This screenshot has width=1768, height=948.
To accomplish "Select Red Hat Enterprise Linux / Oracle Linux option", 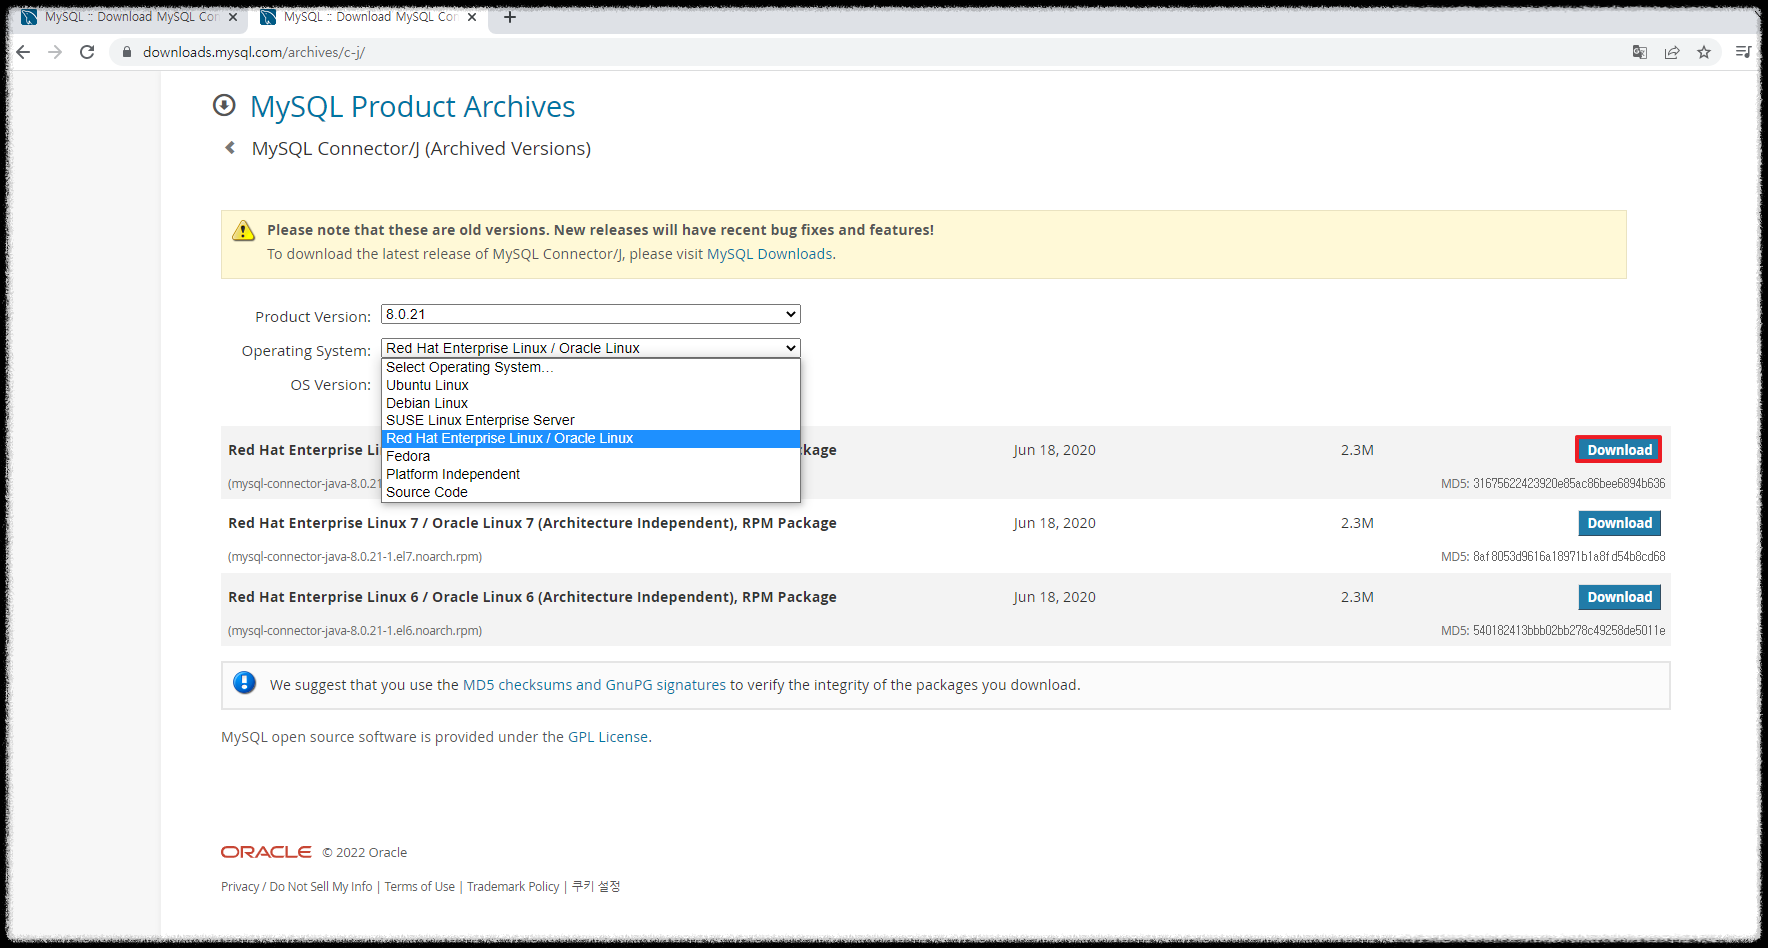I will (591, 438).
